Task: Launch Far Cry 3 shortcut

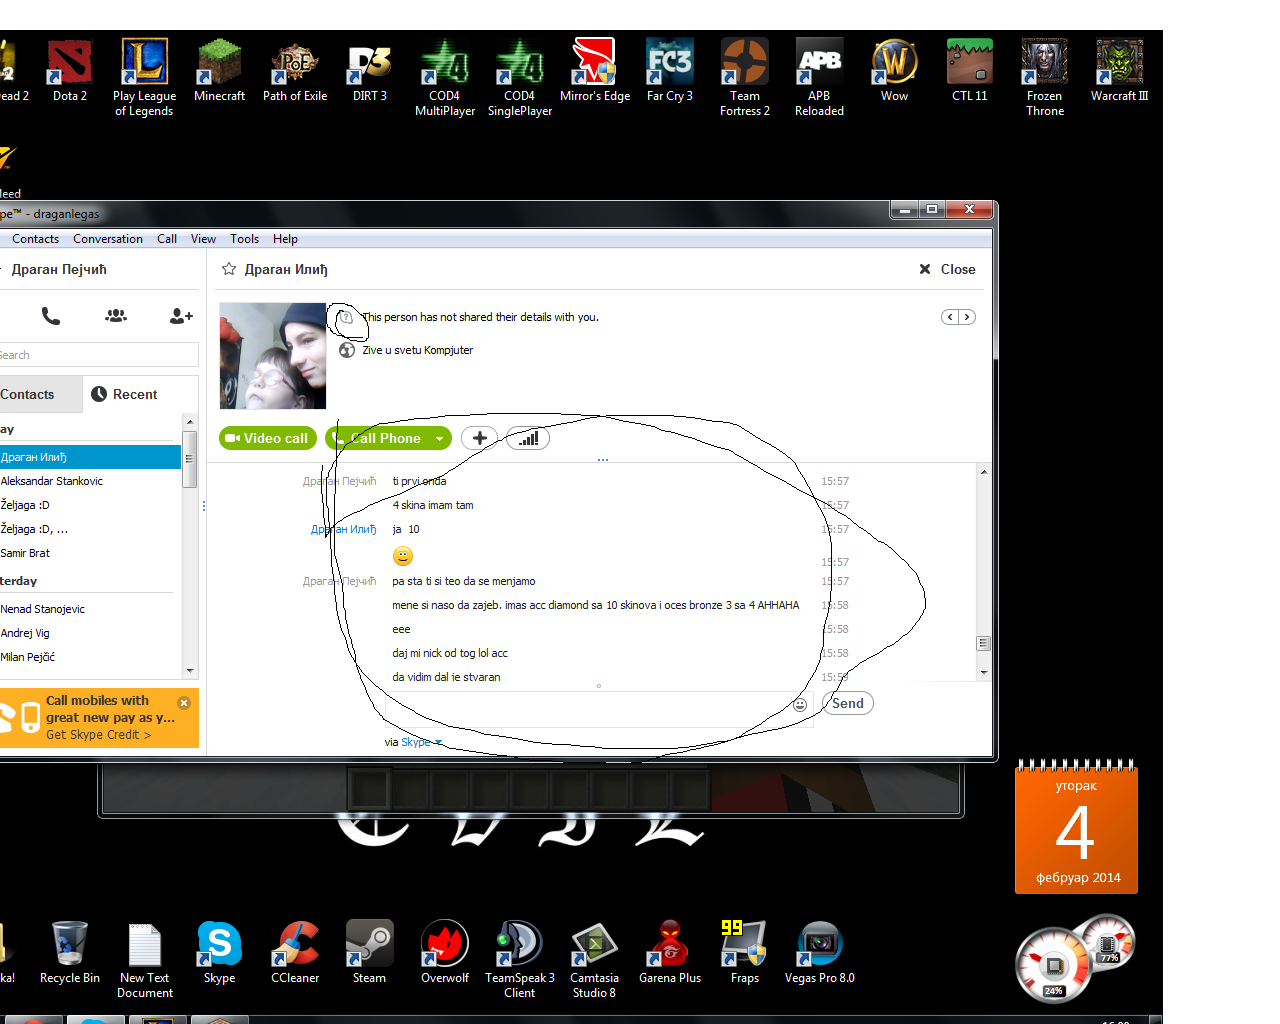Action: click(x=670, y=70)
